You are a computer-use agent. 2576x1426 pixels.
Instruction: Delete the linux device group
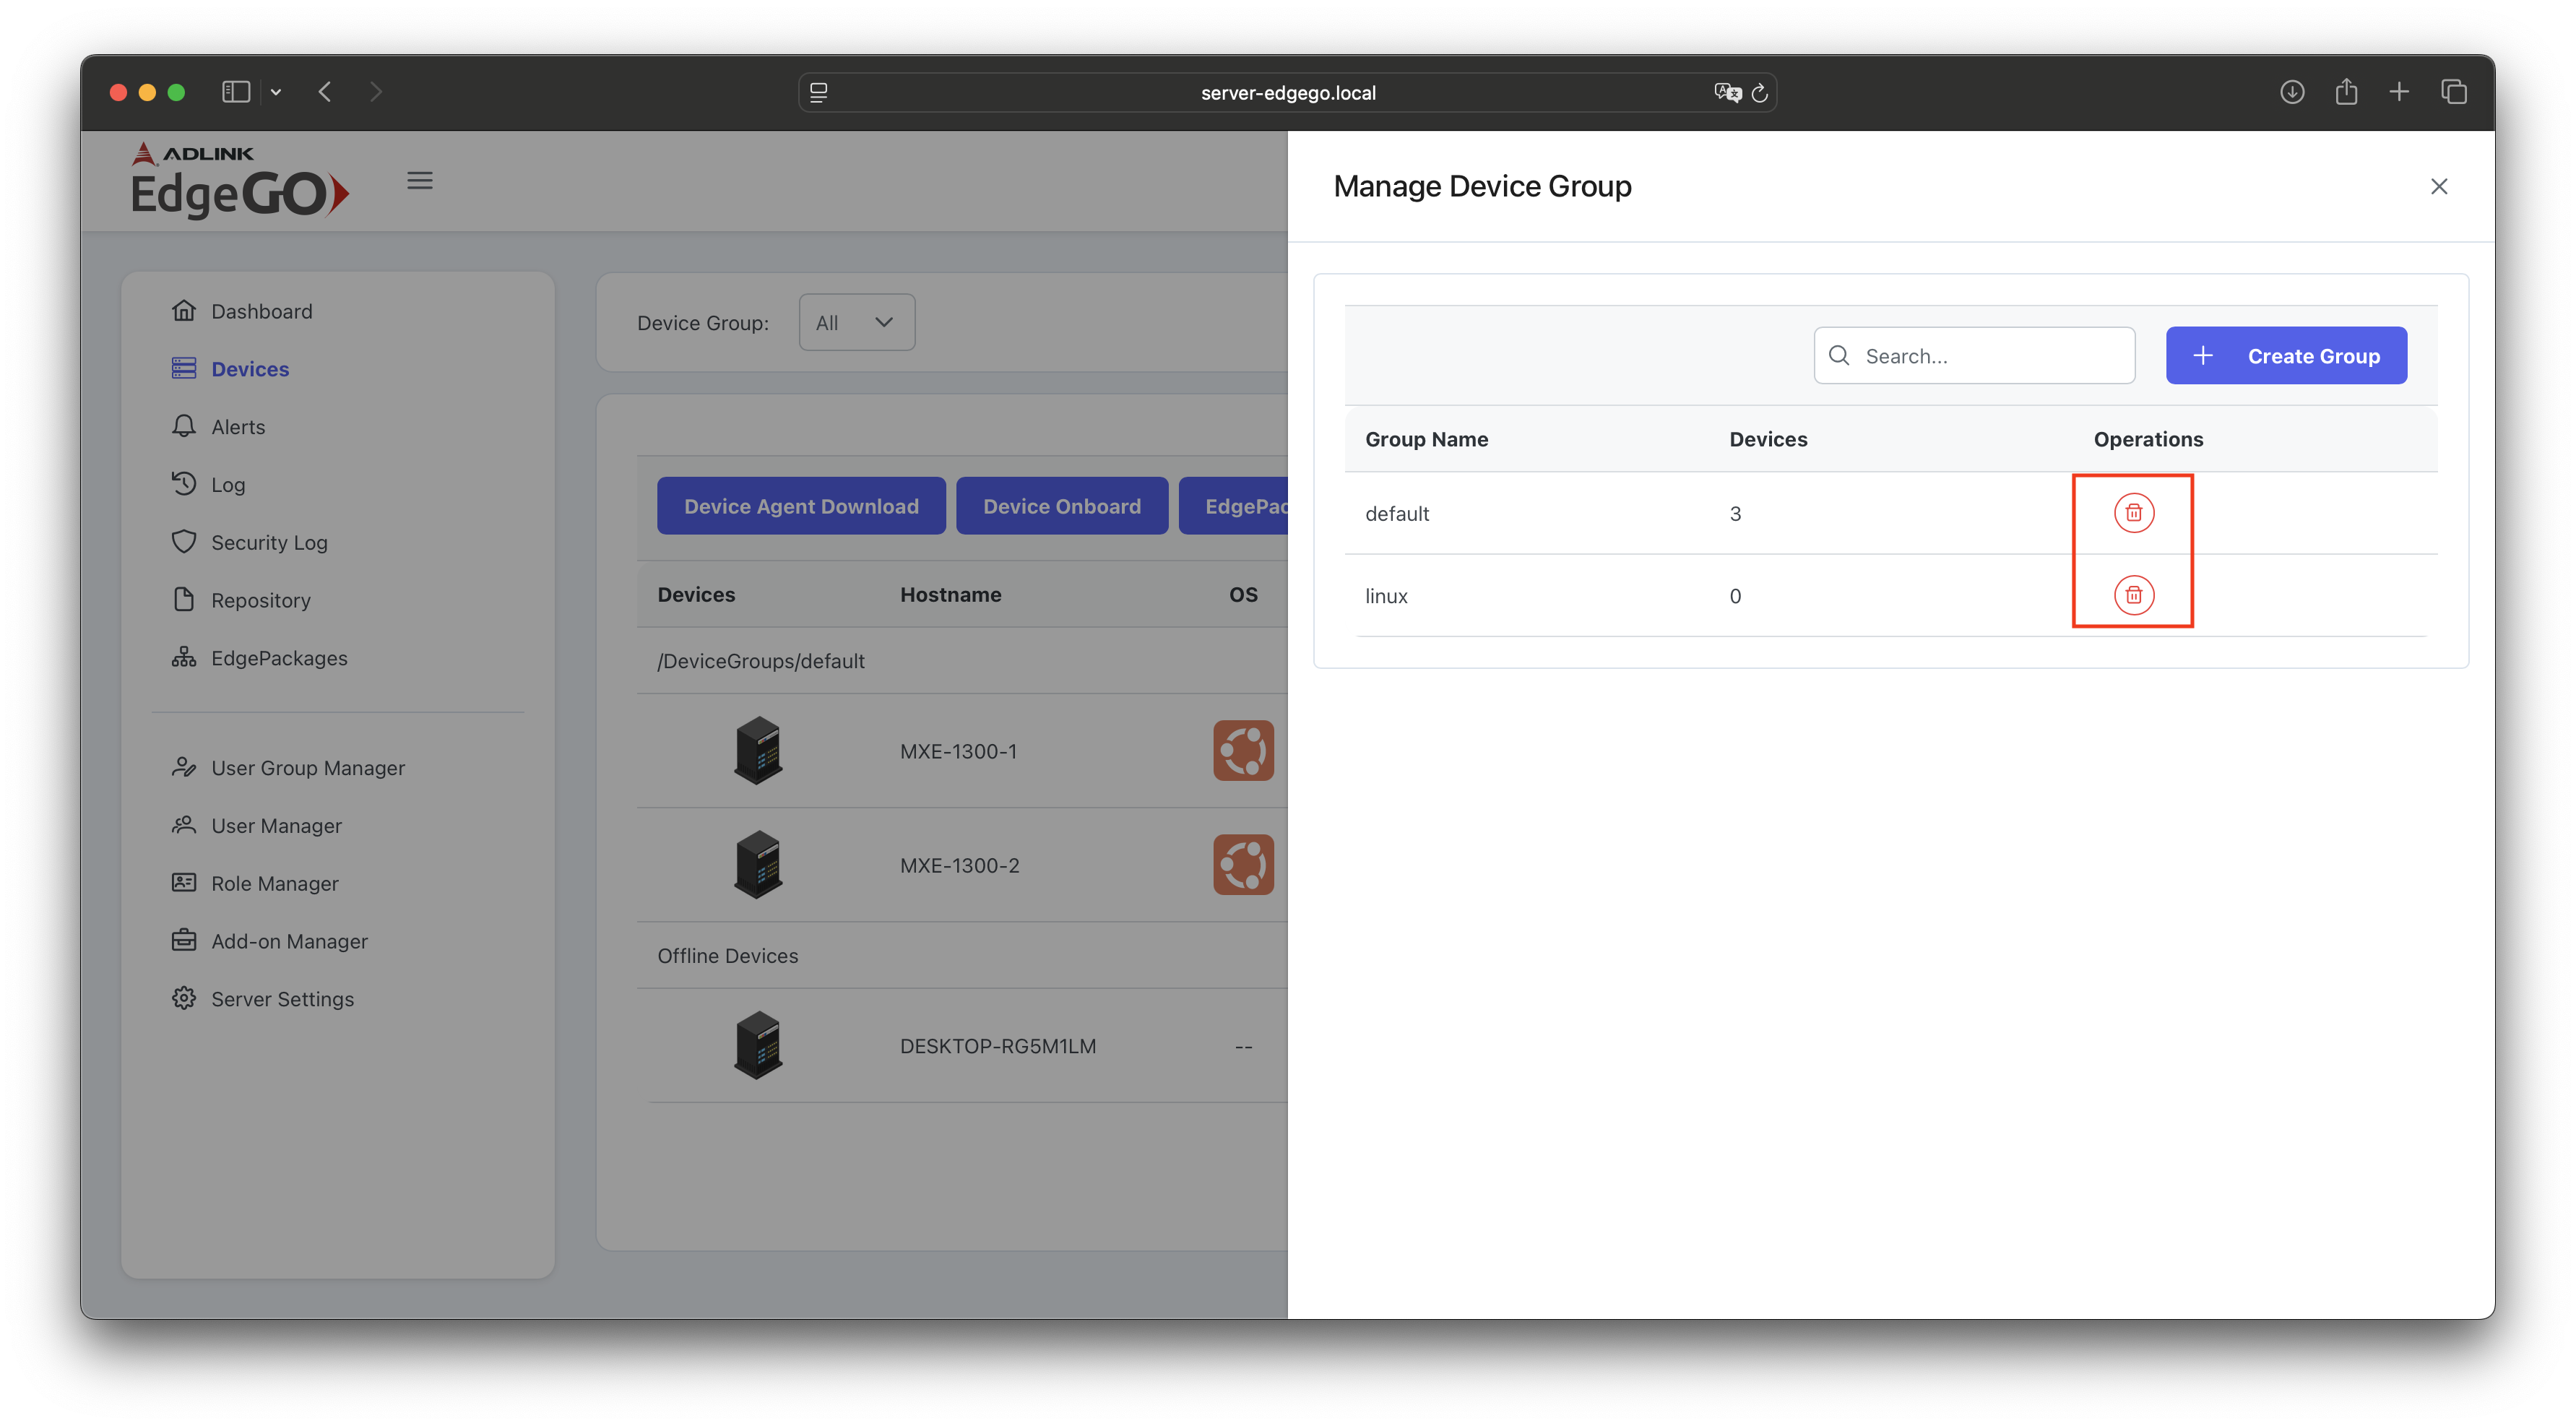click(x=2133, y=595)
